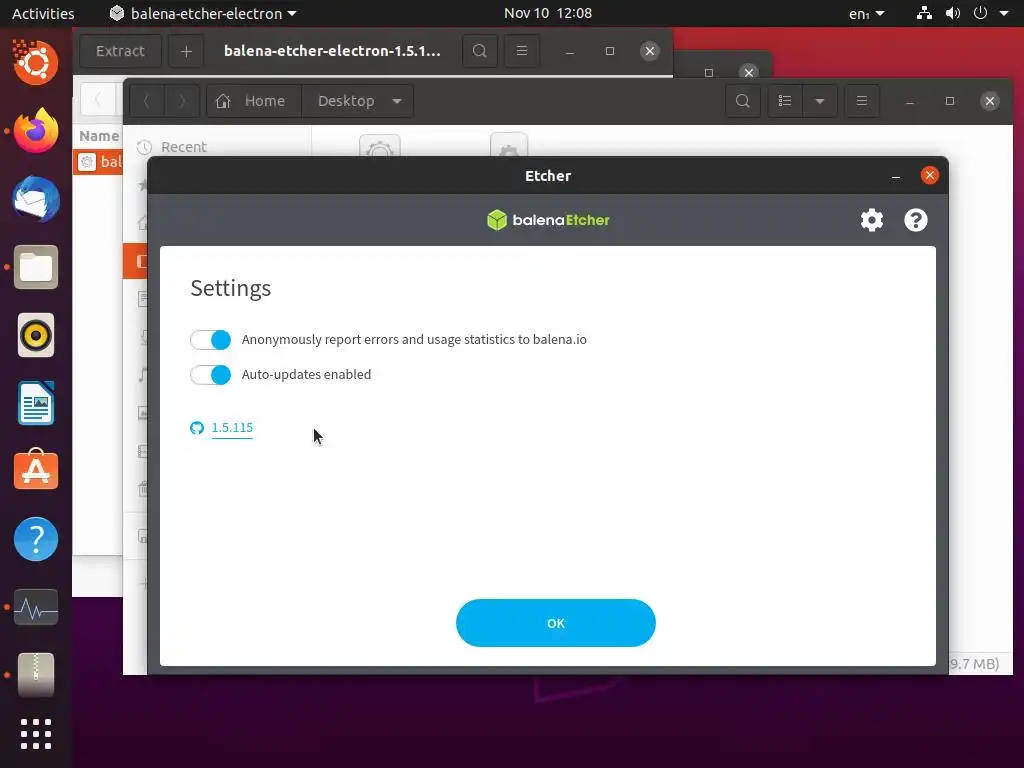The width and height of the screenshot is (1024, 768).
Task: Open System Monitor from the dock
Action: point(36,607)
